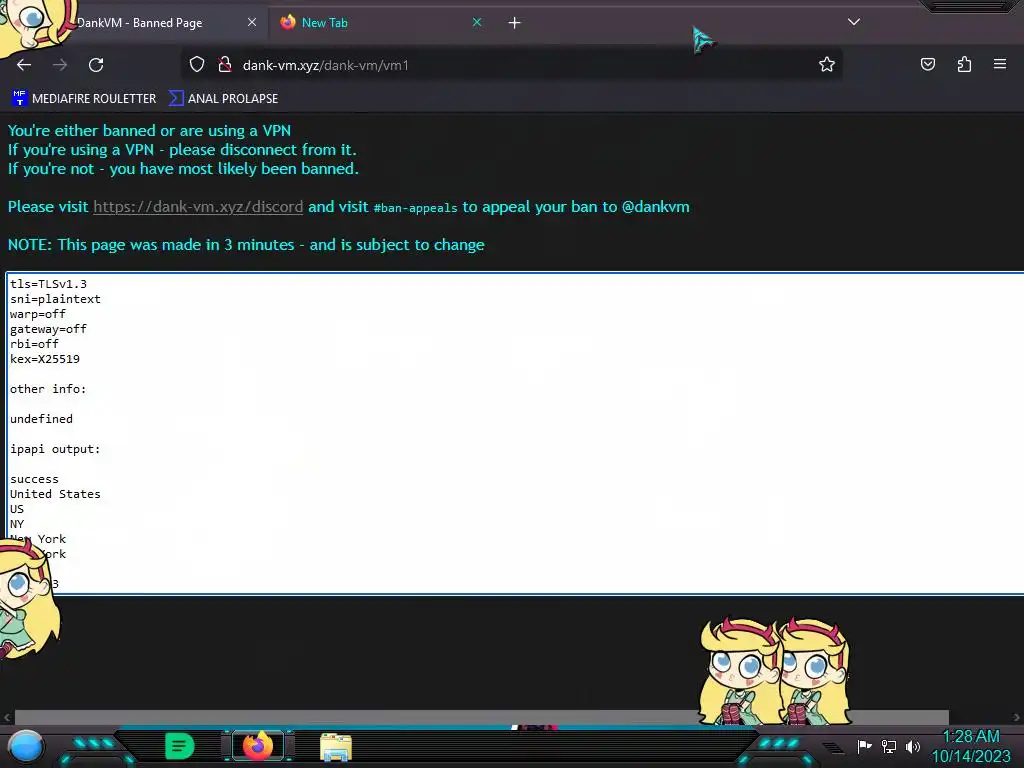This screenshot has width=1024, height=768.
Task: Click the @dankvm mention text
Action: pos(656,207)
